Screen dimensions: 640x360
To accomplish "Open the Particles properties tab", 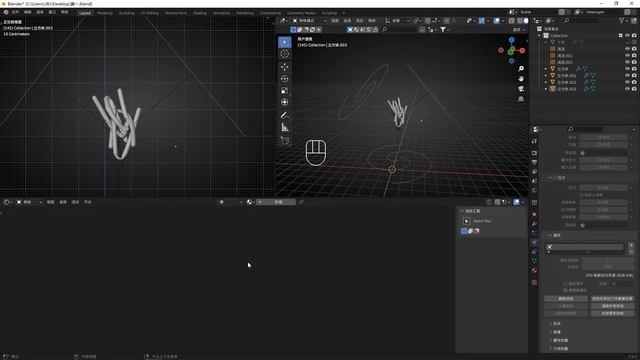I will coord(534,233).
